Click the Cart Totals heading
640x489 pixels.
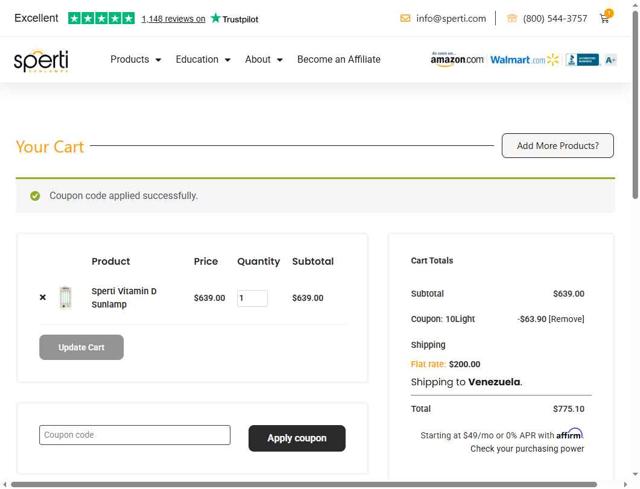click(x=432, y=260)
